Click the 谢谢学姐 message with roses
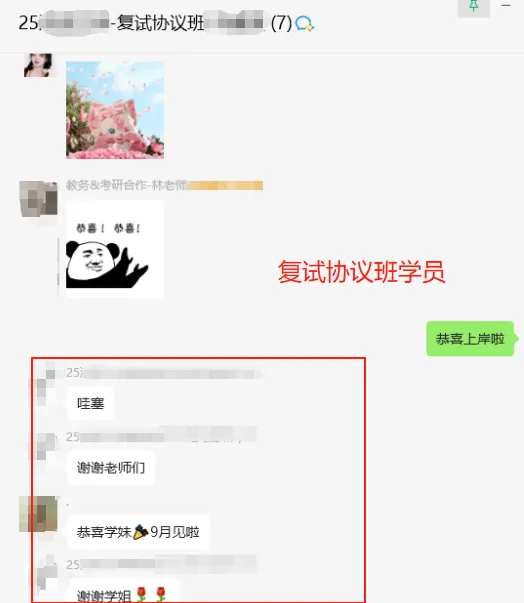The image size is (524, 603). 123,592
